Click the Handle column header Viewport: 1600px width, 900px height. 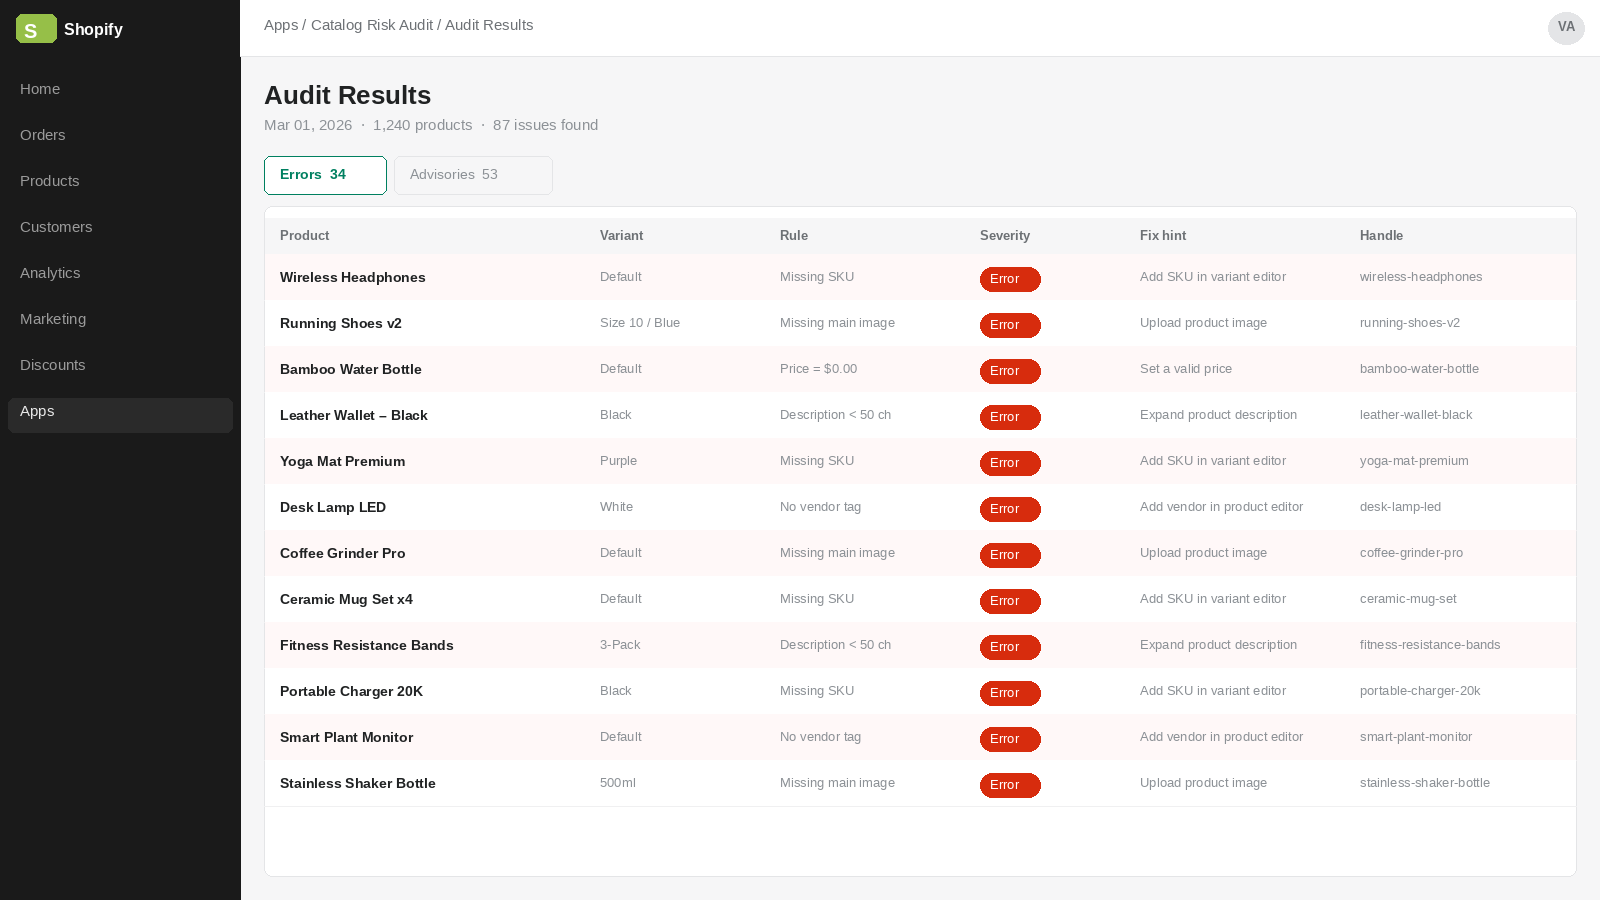tap(1381, 236)
